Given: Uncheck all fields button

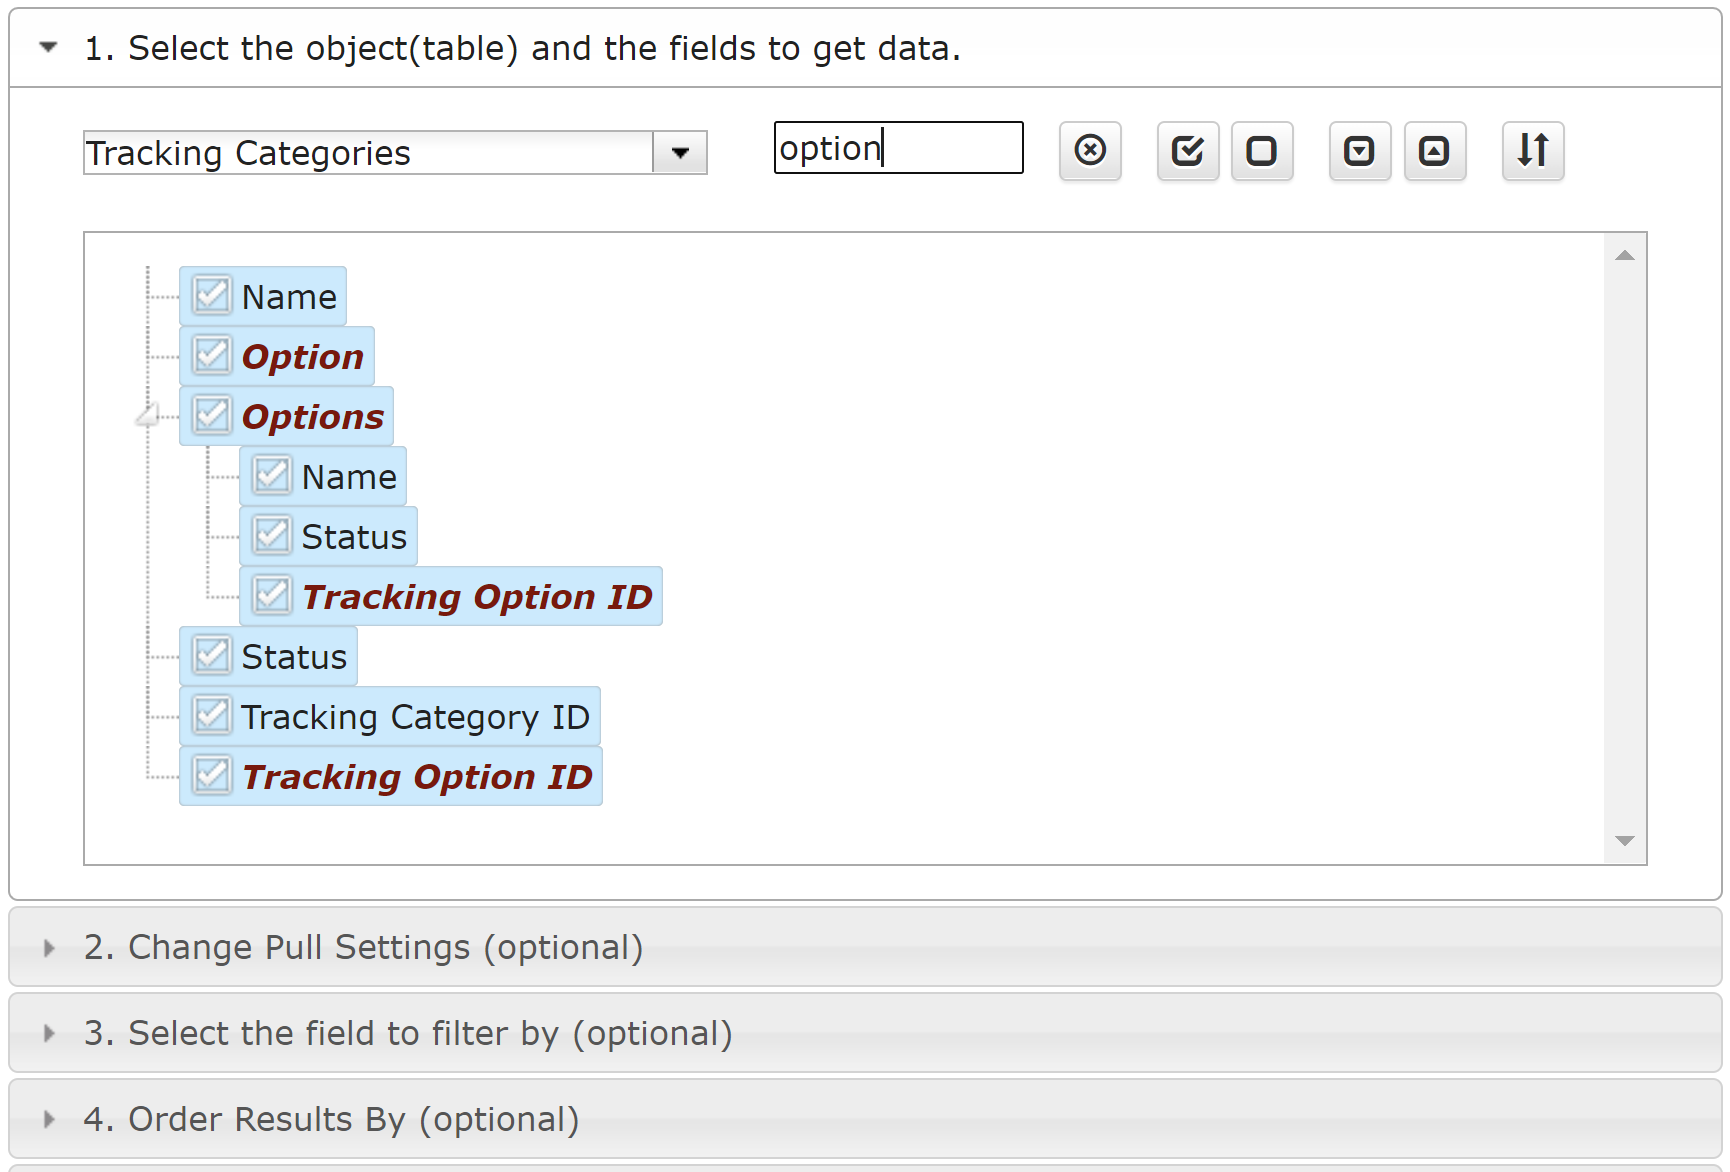Looking at the screenshot, I should coord(1261,151).
